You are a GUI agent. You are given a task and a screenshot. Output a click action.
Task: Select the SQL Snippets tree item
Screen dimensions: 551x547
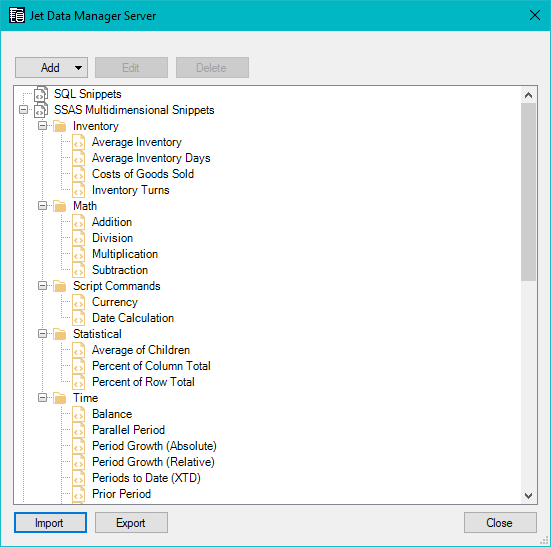point(87,94)
